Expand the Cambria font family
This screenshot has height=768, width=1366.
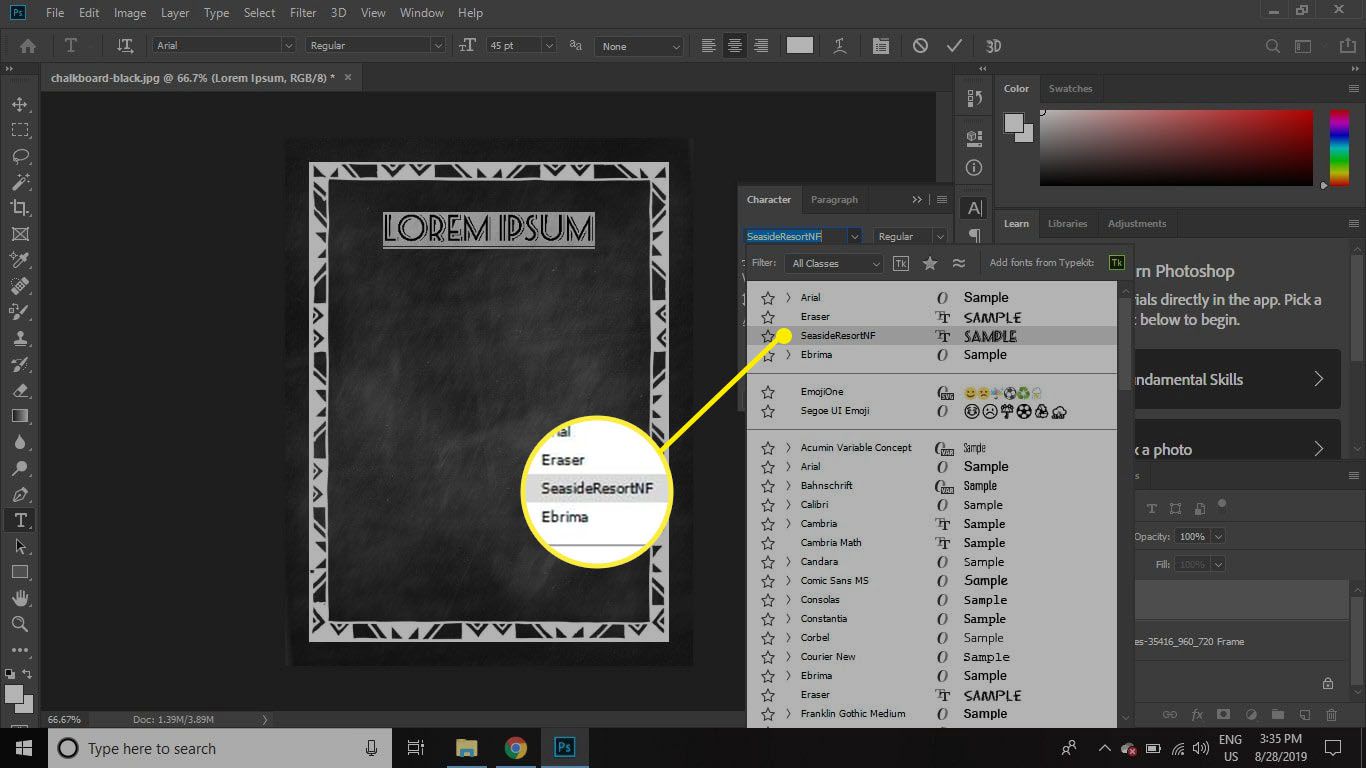(x=788, y=524)
